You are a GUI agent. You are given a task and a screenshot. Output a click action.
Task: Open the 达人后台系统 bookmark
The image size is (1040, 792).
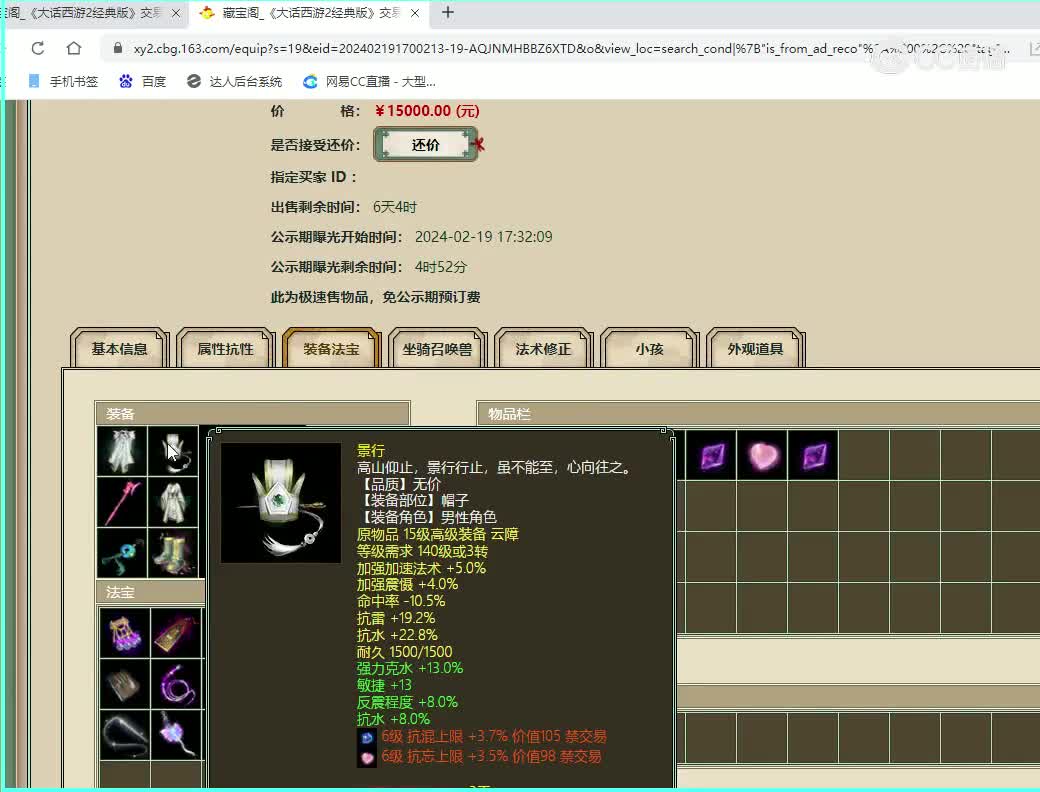(x=235, y=82)
